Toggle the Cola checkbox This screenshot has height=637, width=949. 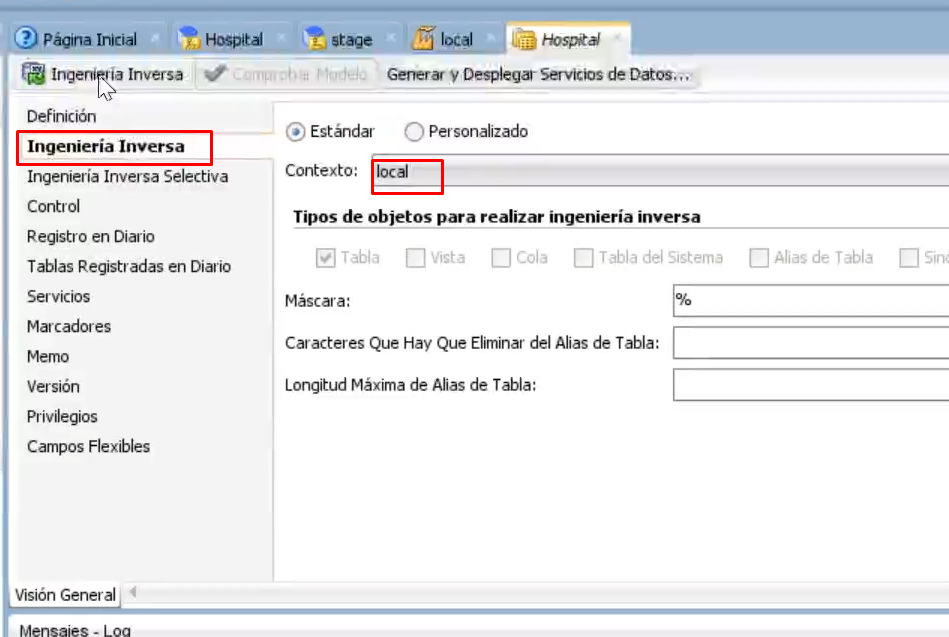pos(501,257)
